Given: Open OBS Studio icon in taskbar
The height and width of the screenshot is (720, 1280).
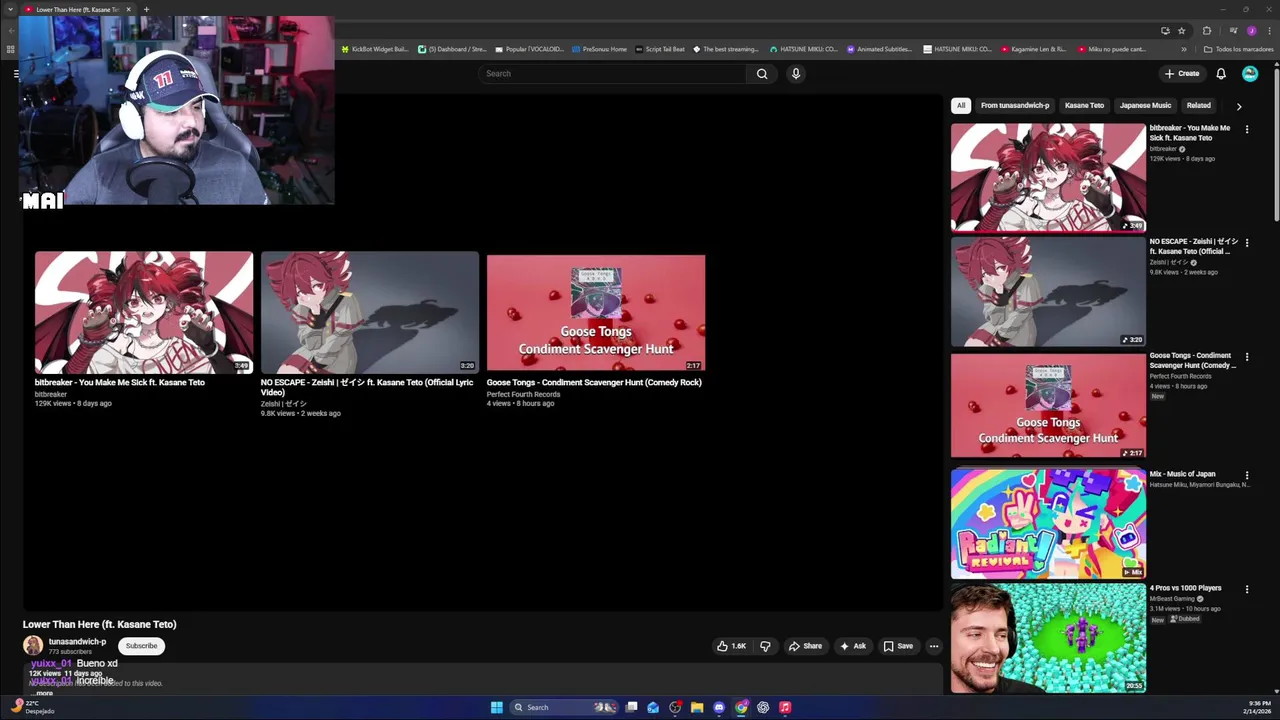Looking at the screenshot, I should point(675,707).
